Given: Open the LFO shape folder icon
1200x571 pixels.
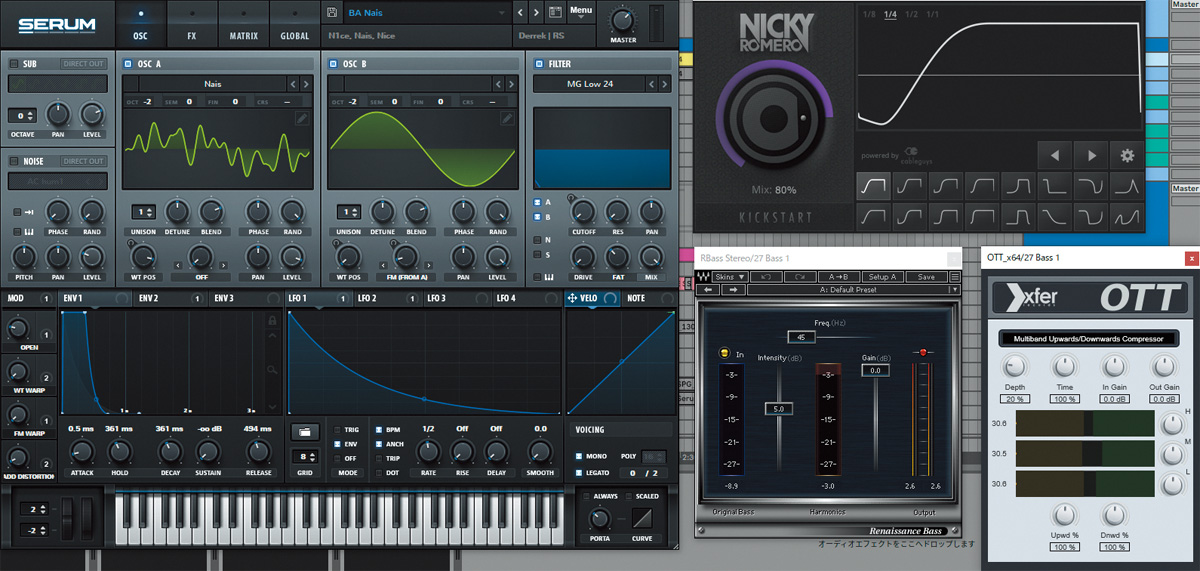Looking at the screenshot, I should tap(306, 431).
